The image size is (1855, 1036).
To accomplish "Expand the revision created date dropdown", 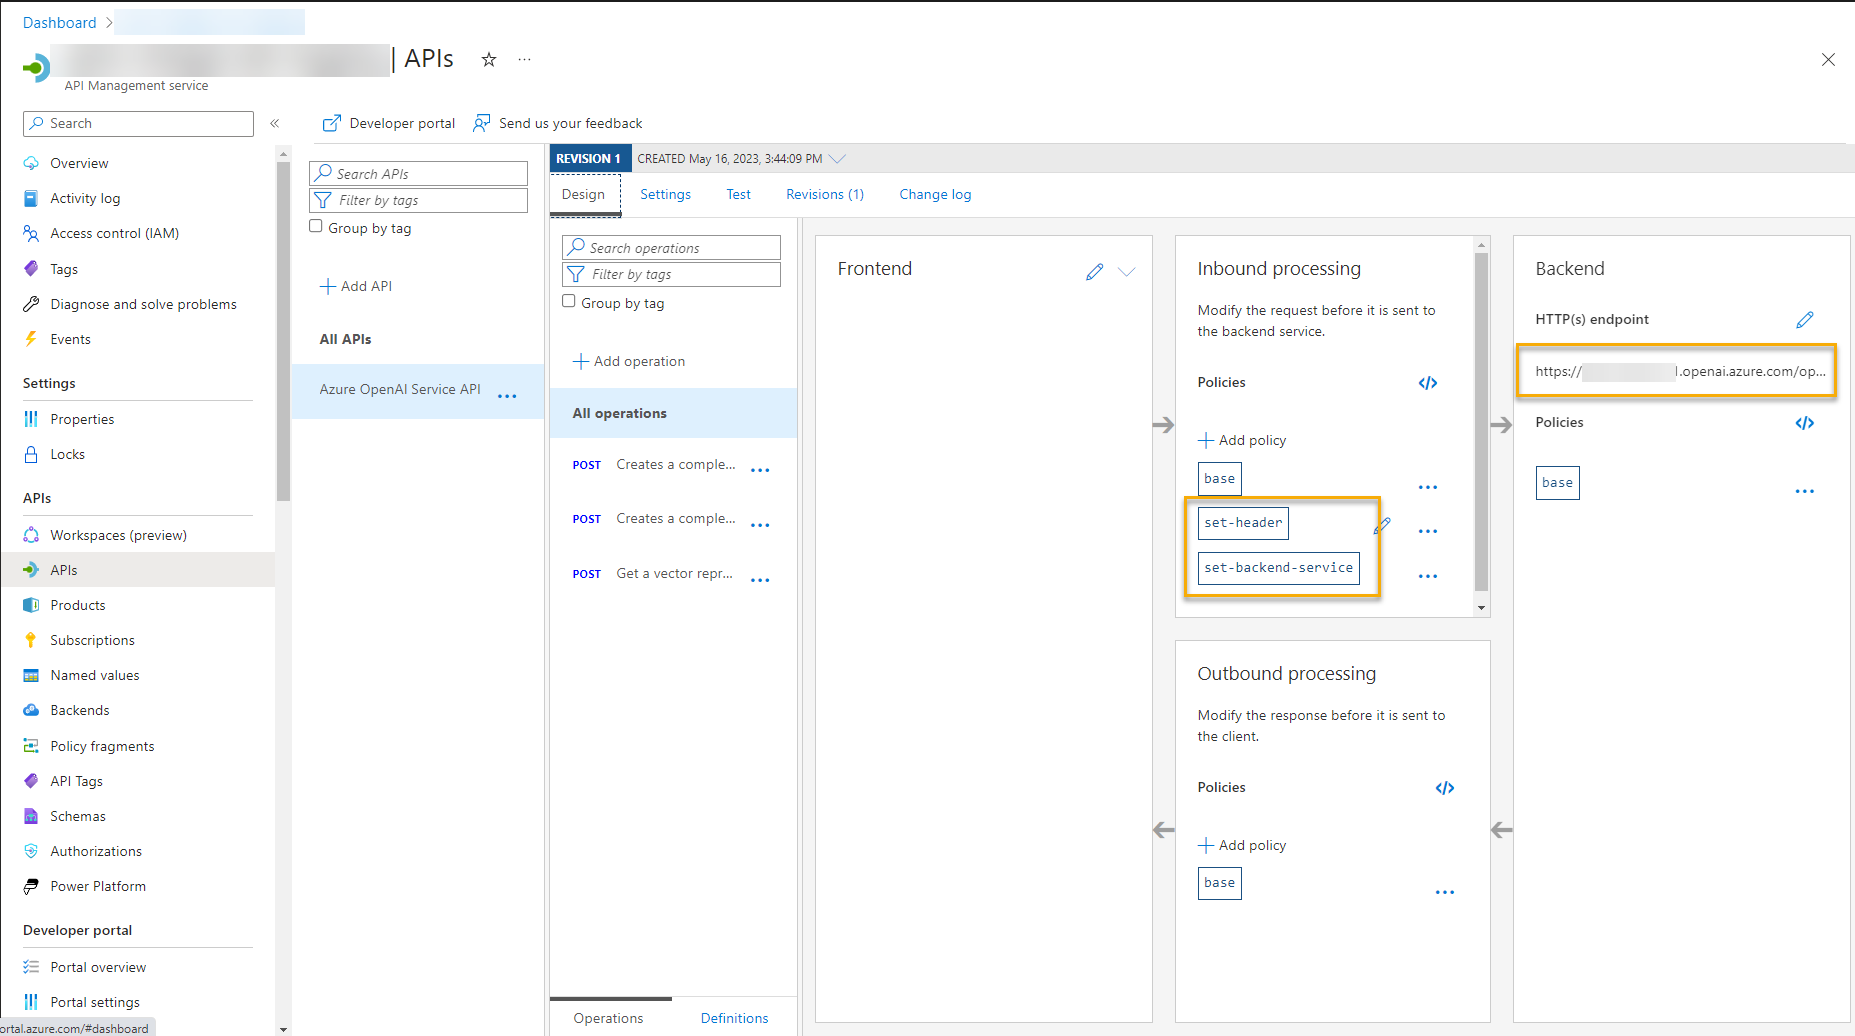I will pos(839,158).
